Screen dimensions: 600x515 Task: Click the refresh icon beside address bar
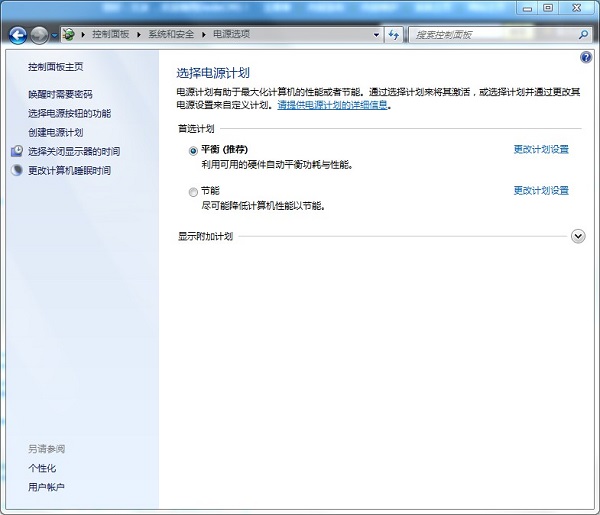[x=394, y=35]
